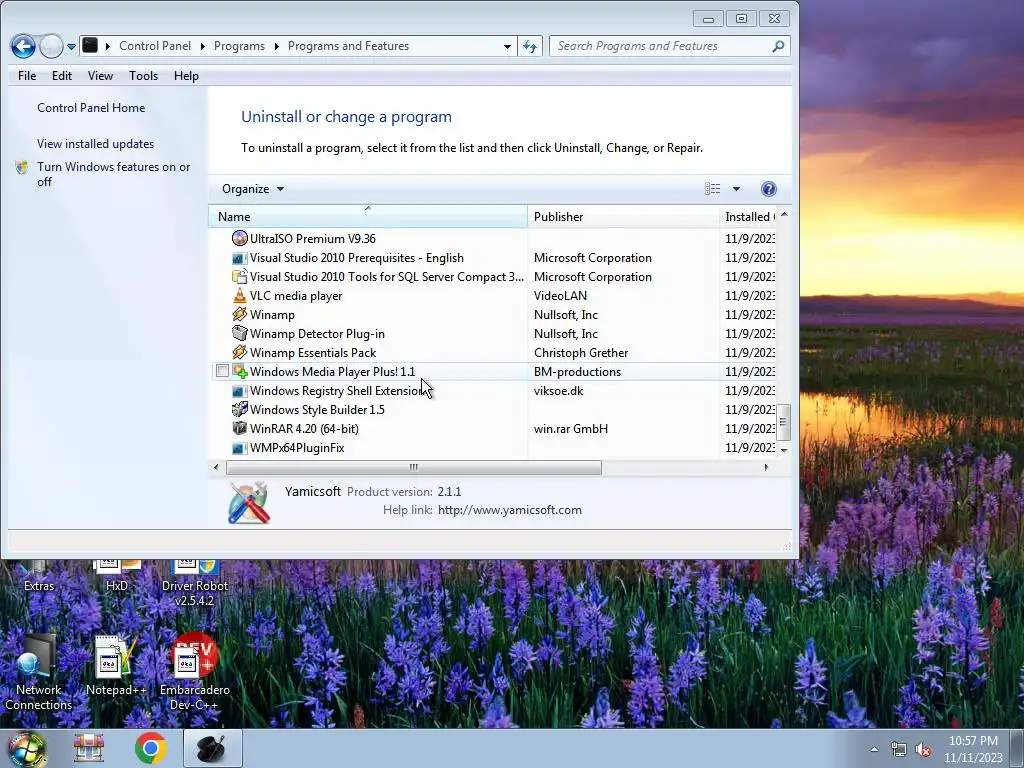Open help via the blue question mark icon
Screen dimensions: 1024x768
point(769,189)
